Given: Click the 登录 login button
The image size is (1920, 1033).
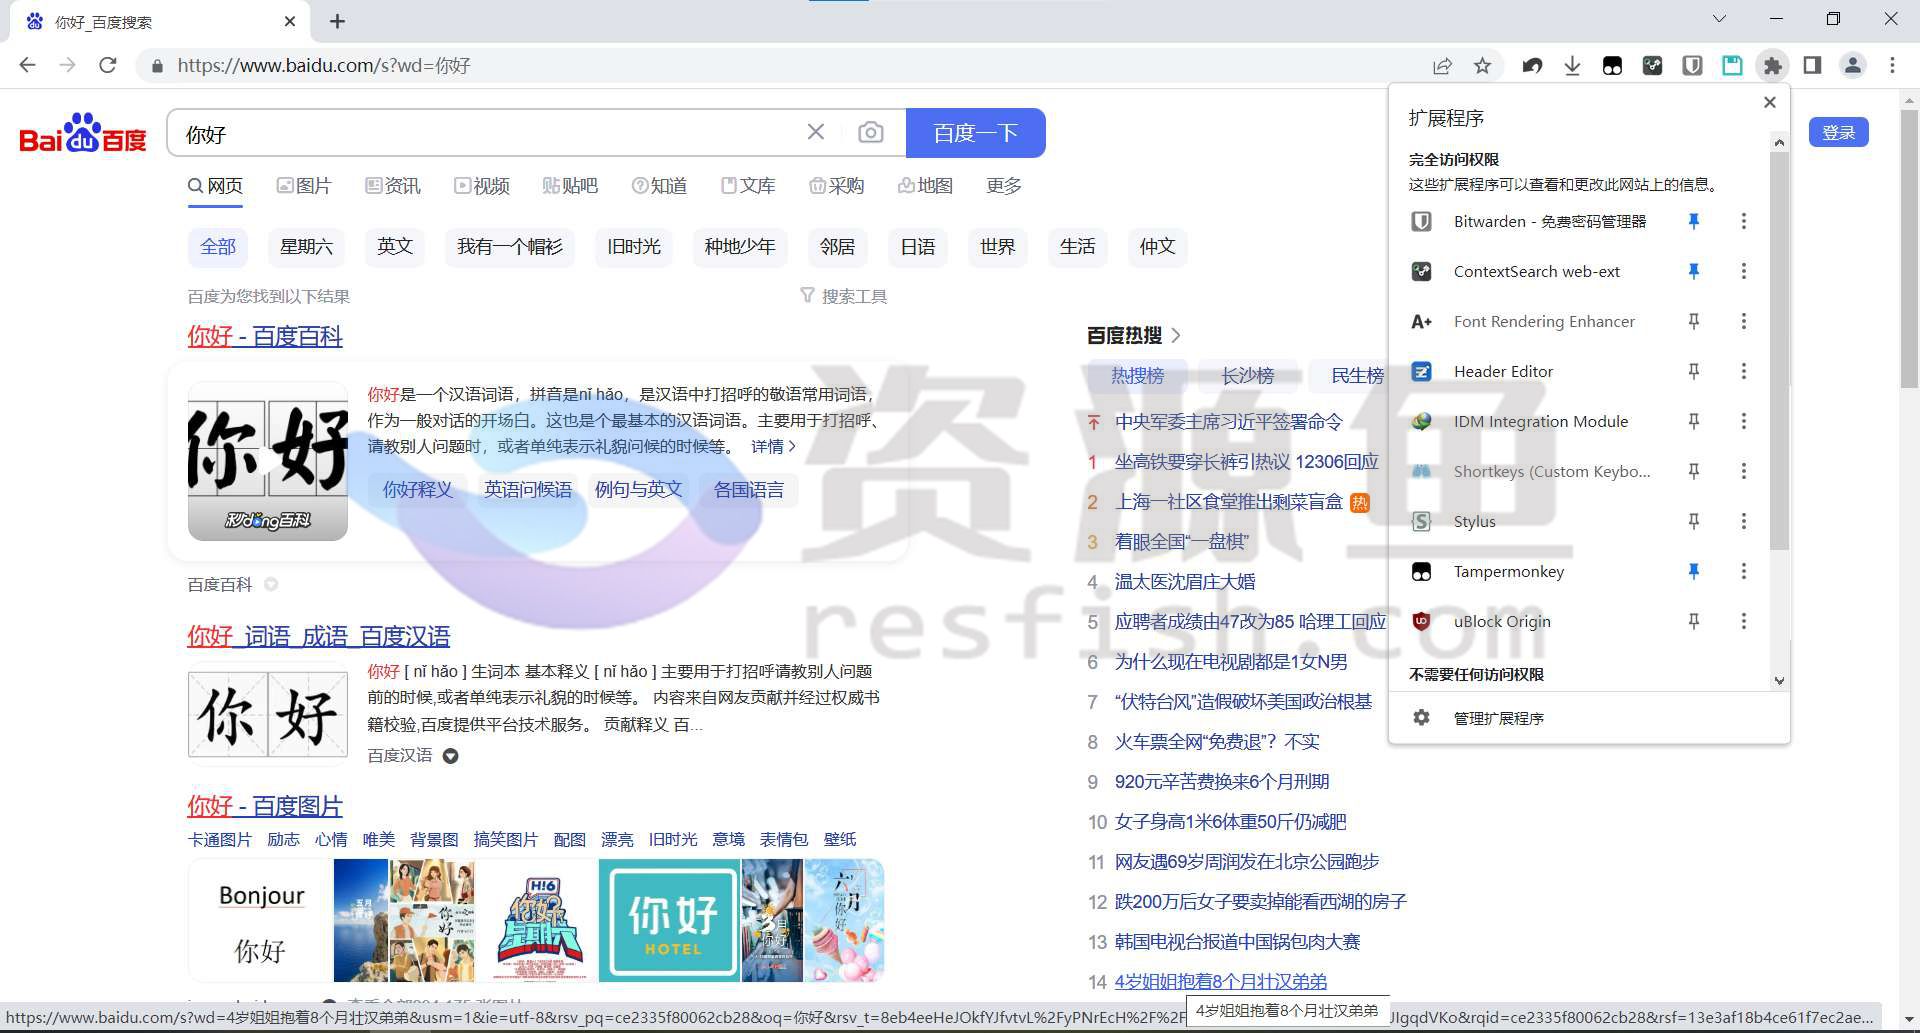Looking at the screenshot, I should coord(1838,133).
